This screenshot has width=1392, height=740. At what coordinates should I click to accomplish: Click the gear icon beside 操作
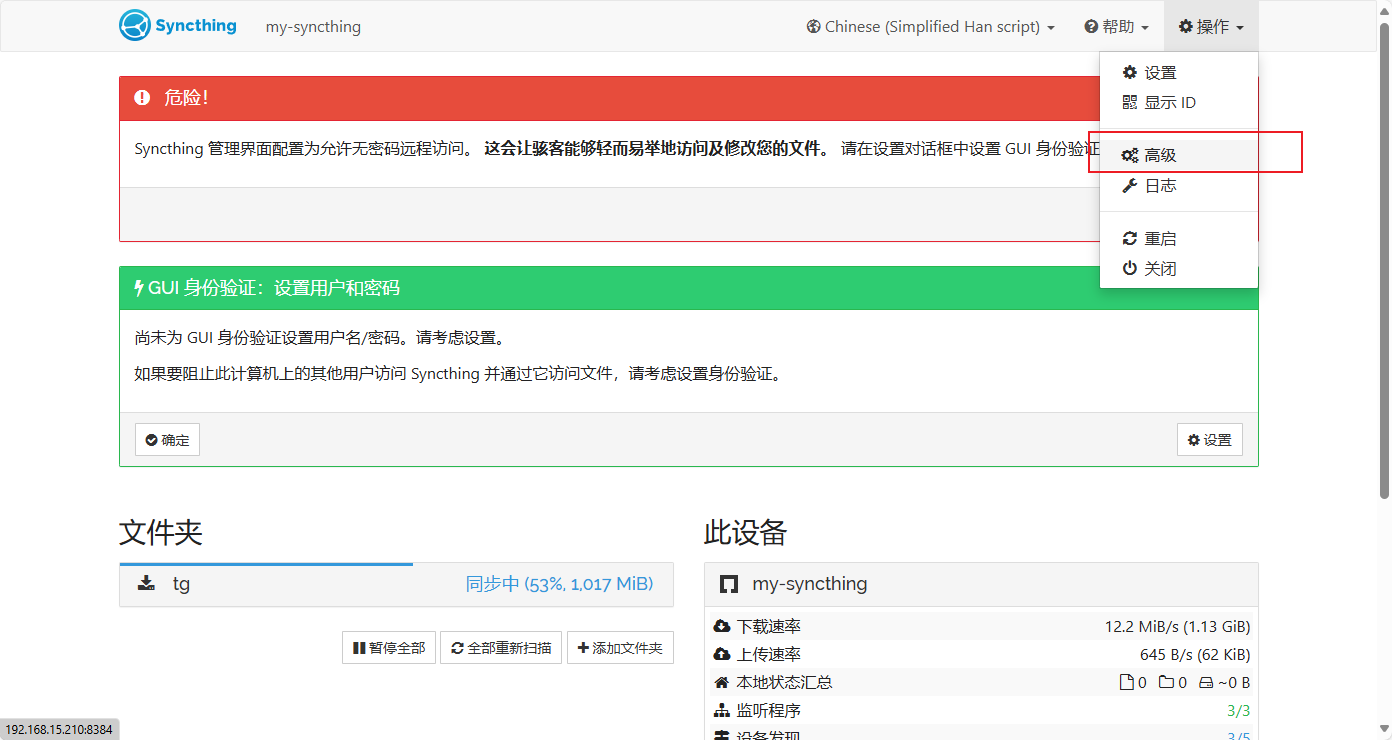click(1186, 27)
